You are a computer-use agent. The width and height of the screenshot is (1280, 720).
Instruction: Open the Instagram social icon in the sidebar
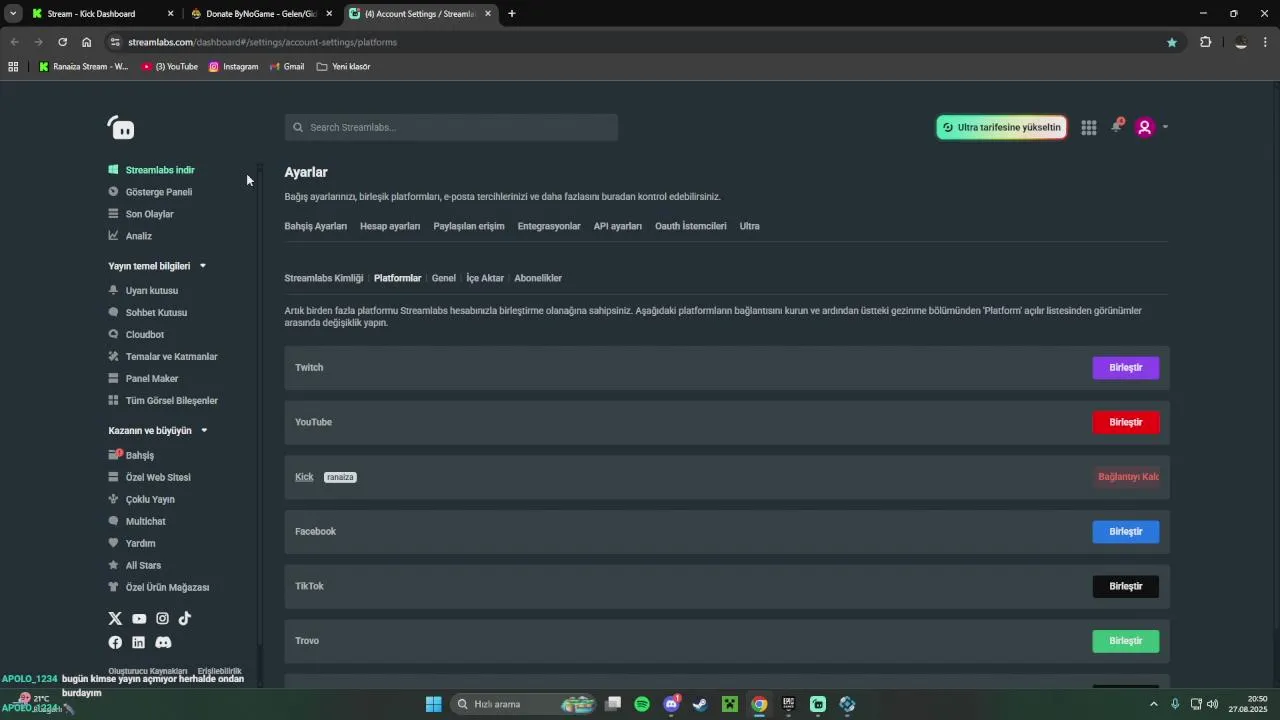(x=162, y=619)
